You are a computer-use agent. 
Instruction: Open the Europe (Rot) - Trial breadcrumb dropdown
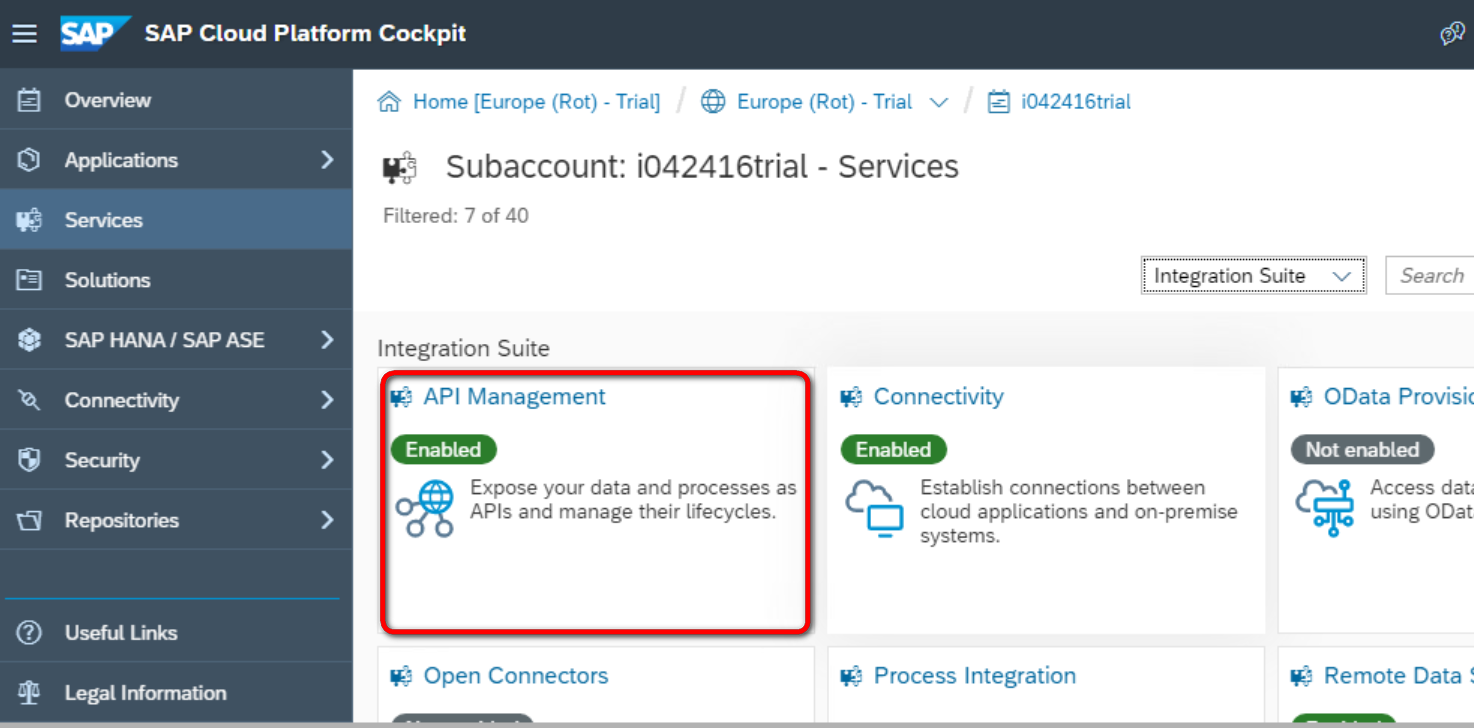coord(939,102)
